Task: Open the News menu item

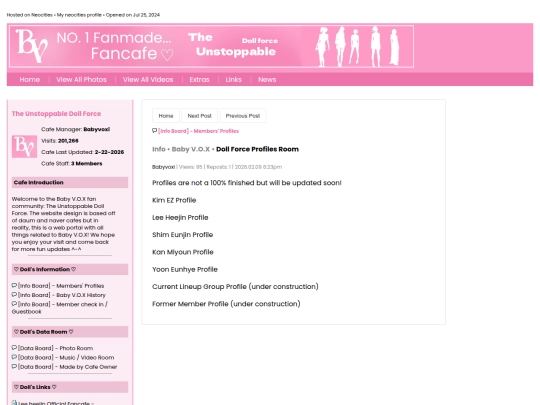Action: tap(267, 80)
